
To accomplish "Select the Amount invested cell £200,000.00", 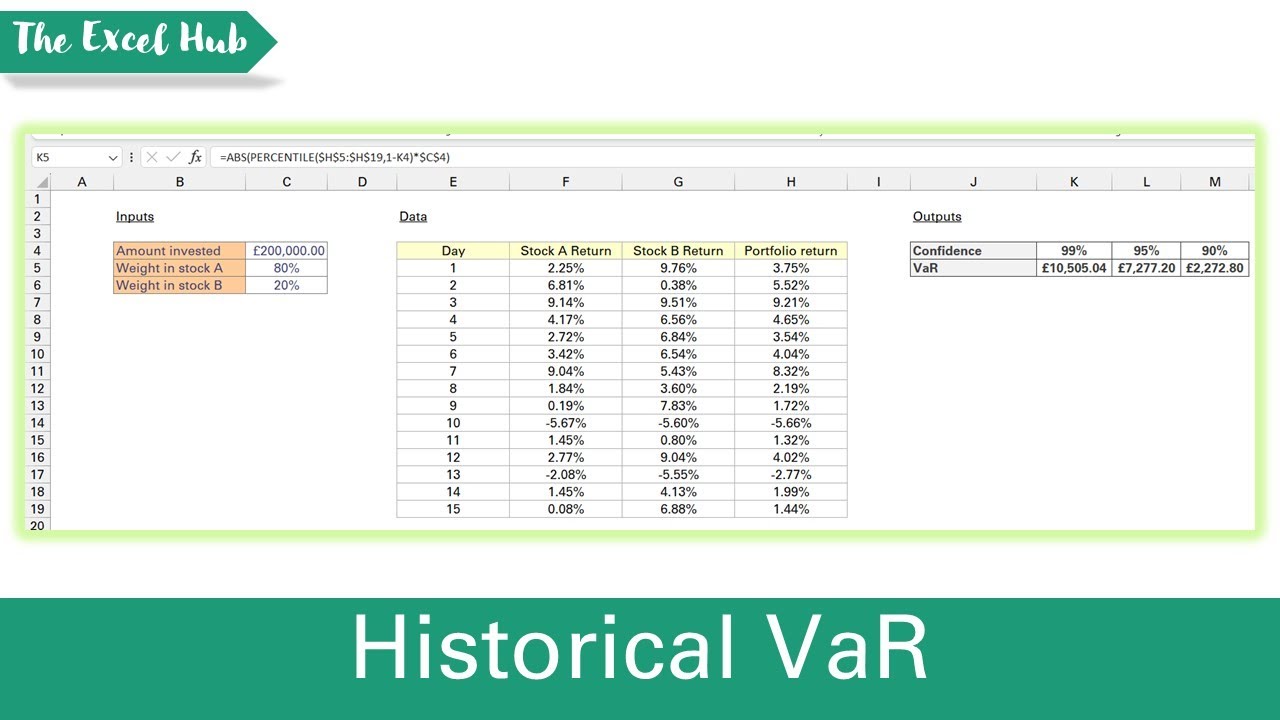I will [287, 251].
